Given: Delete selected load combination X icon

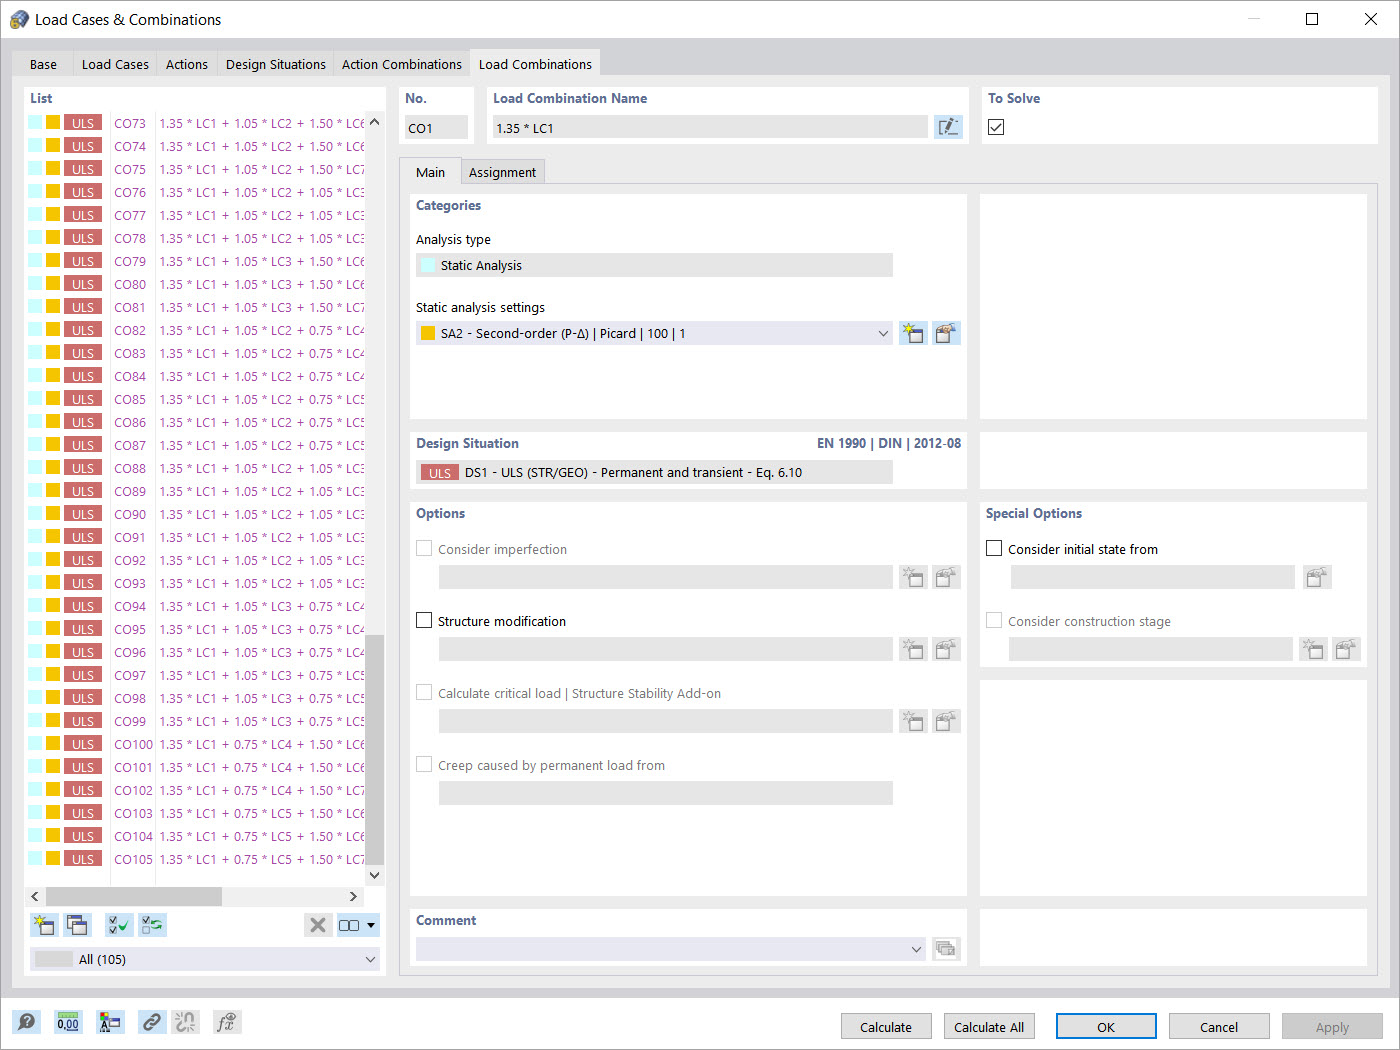Looking at the screenshot, I should (x=318, y=925).
